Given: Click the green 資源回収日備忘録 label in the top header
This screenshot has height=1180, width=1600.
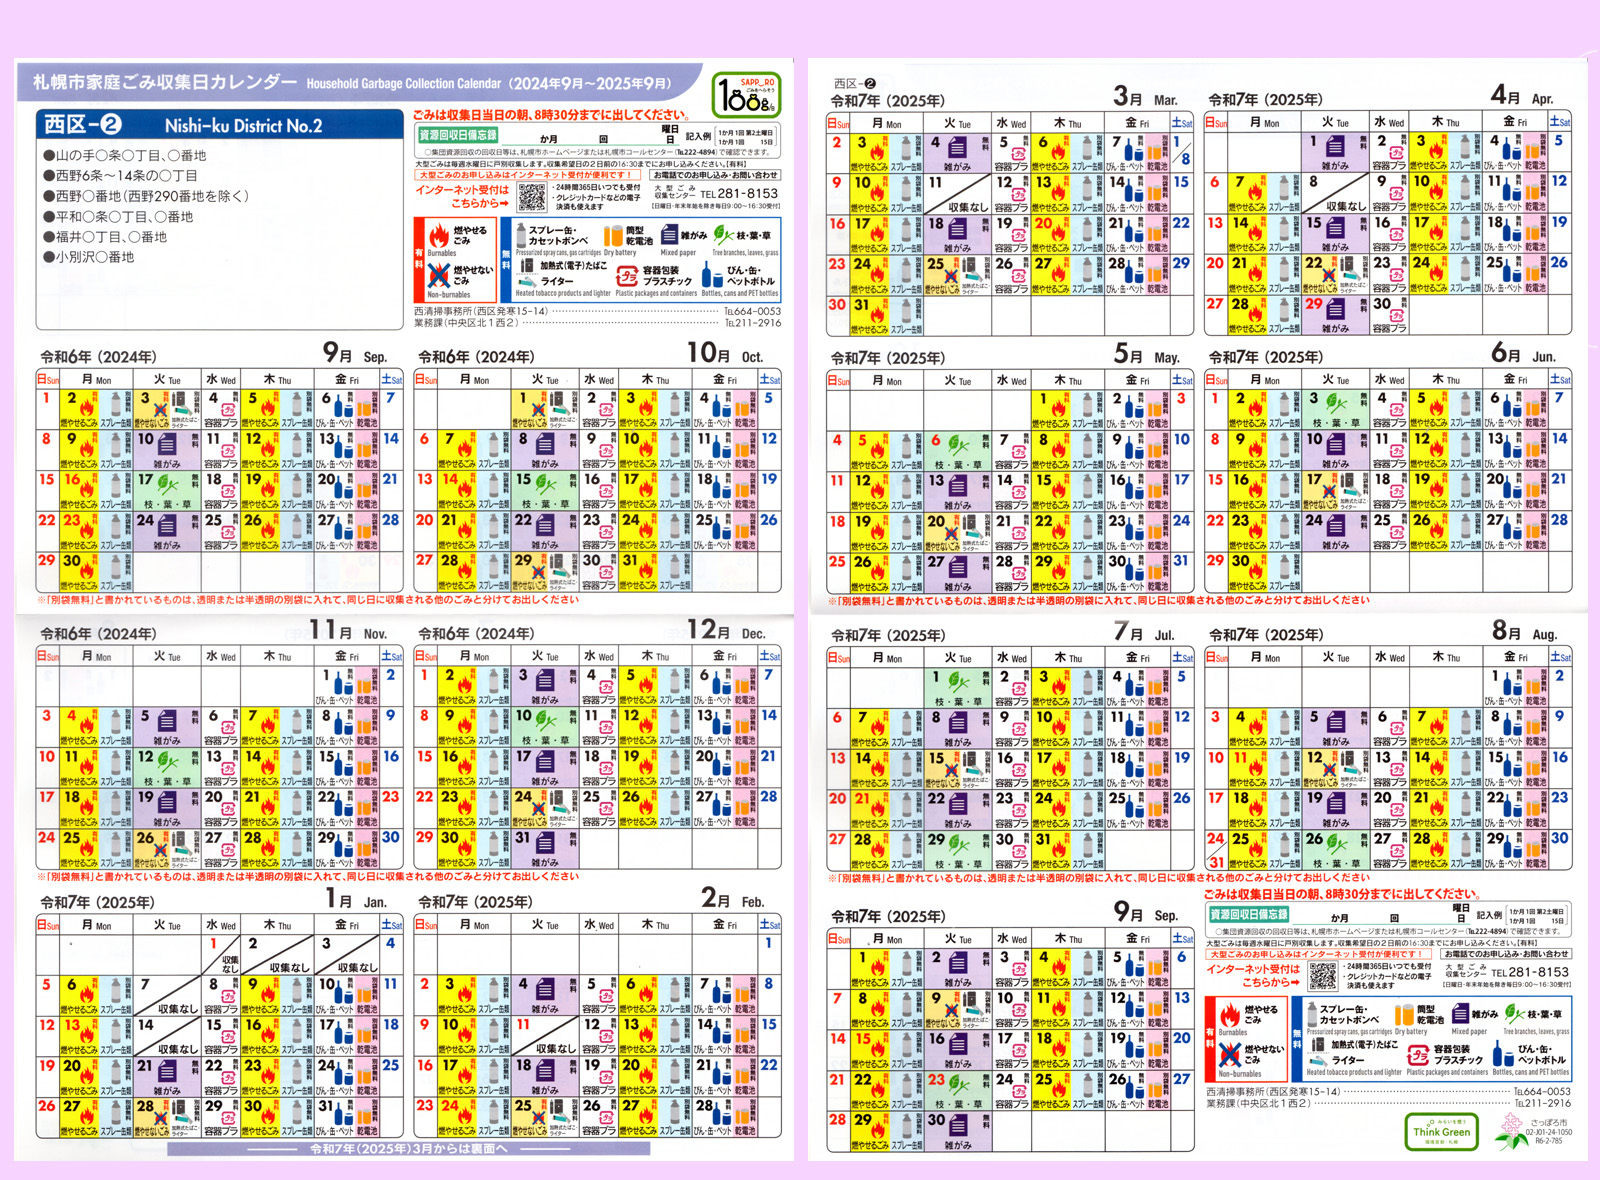Looking at the screenshot, I should (457, 135).
